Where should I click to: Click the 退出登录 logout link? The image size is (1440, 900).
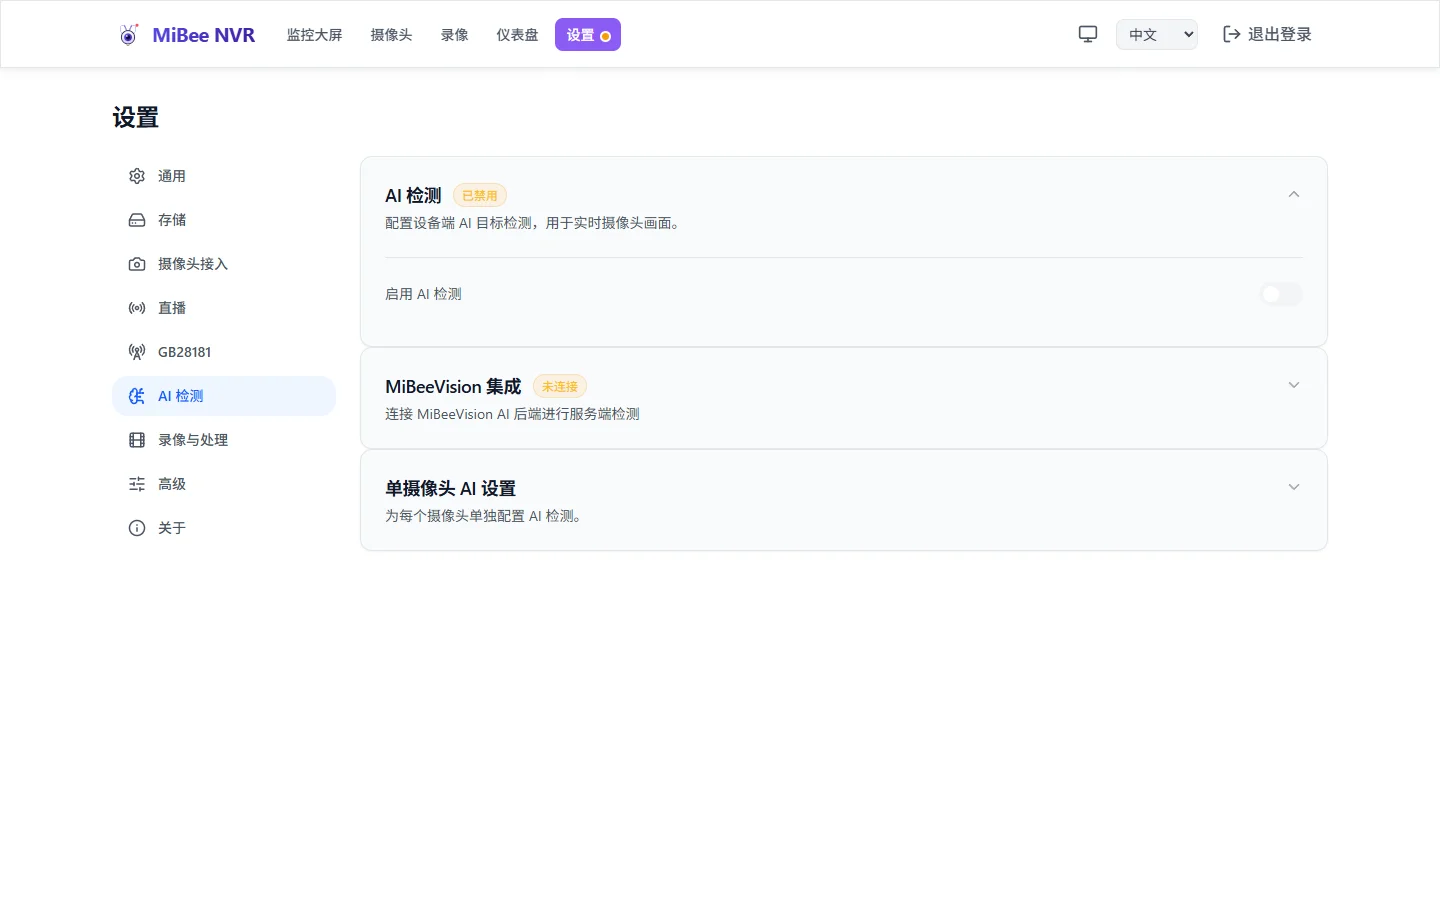tap(1267, 34)
